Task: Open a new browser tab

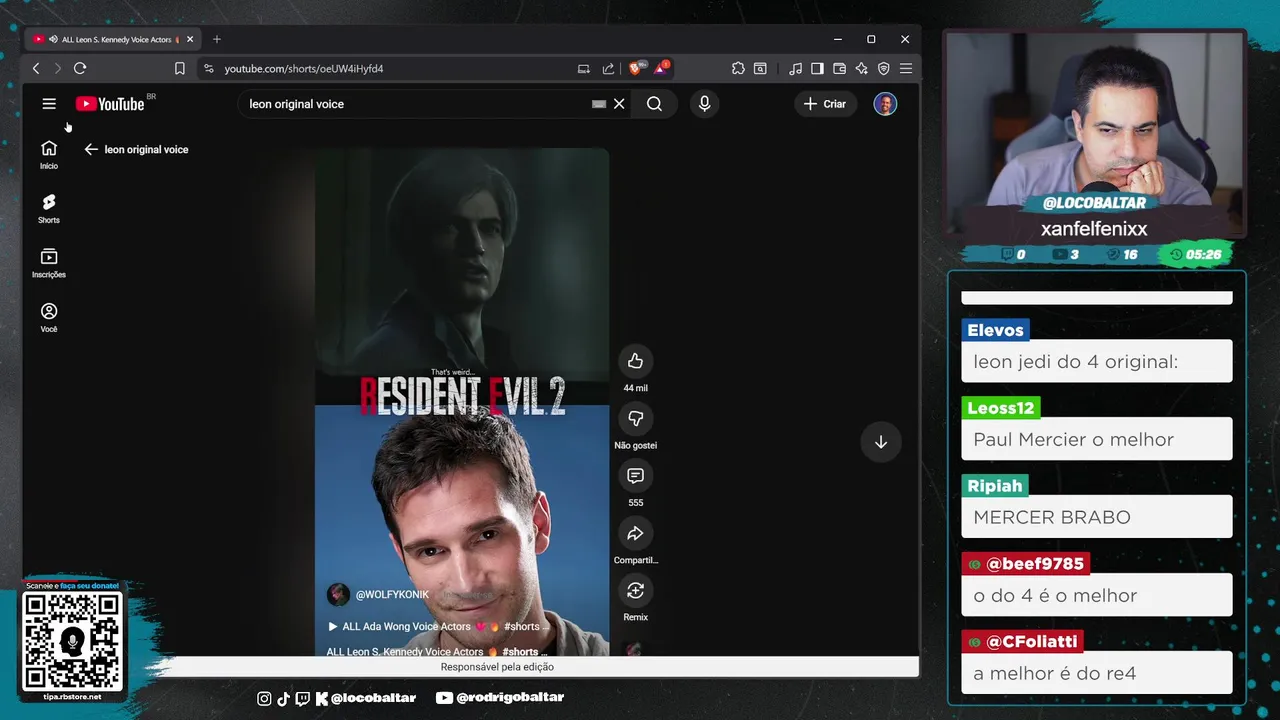Action: (x=217, y=39)
